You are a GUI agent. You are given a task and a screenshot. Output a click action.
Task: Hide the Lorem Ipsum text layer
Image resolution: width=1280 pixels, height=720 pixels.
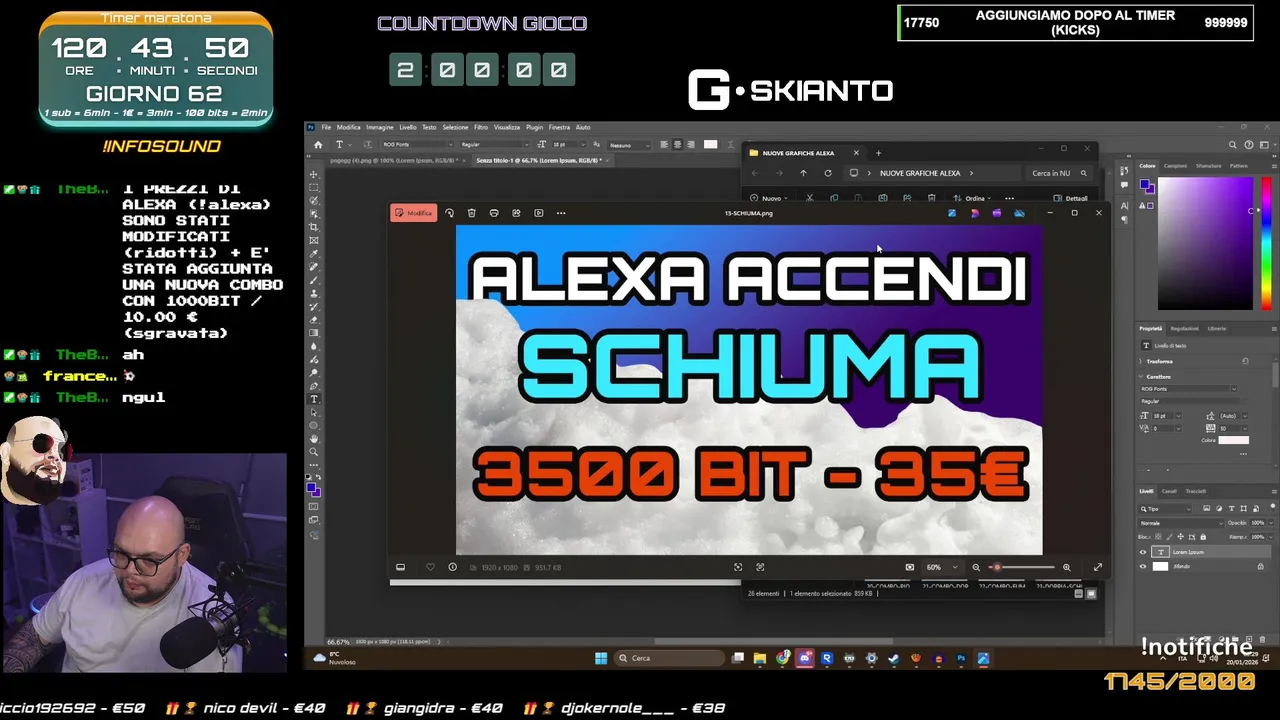[x=1143, y=552]
